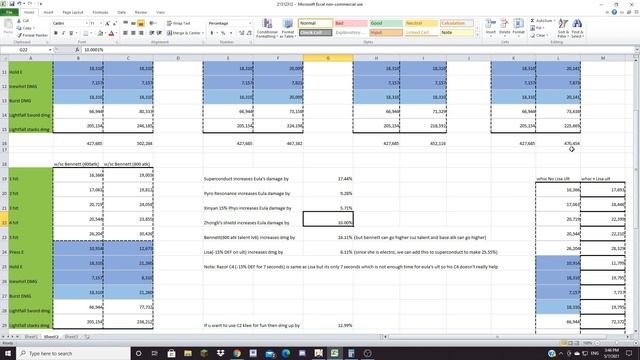Open the borders dropdown arrow
640x360 pixels.
(91, 33)
